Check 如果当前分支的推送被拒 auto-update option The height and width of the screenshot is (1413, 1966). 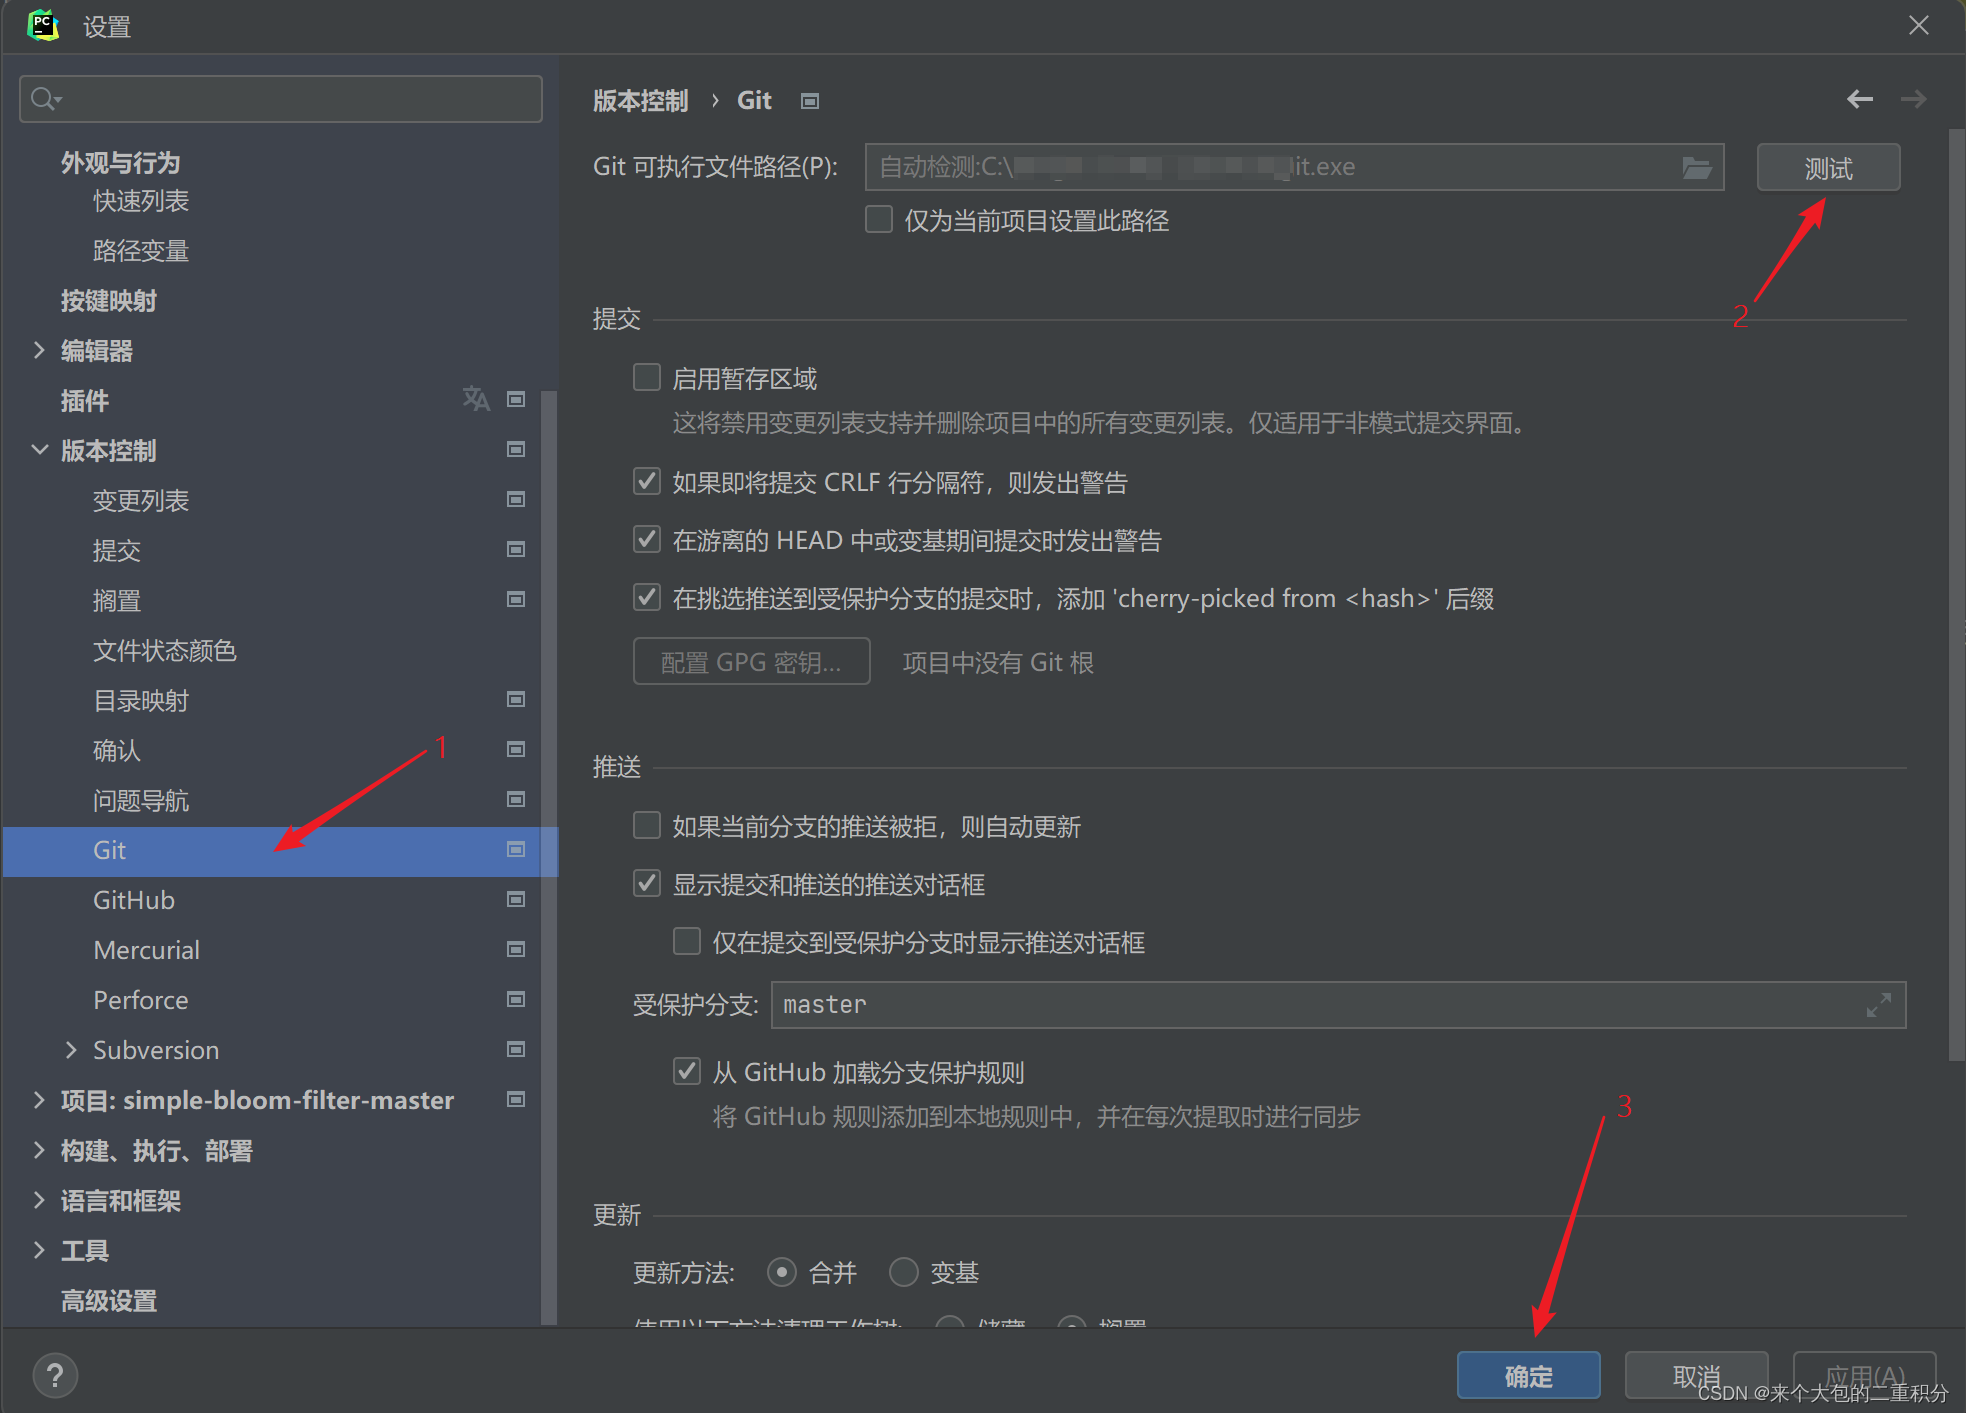coord(647,826)
